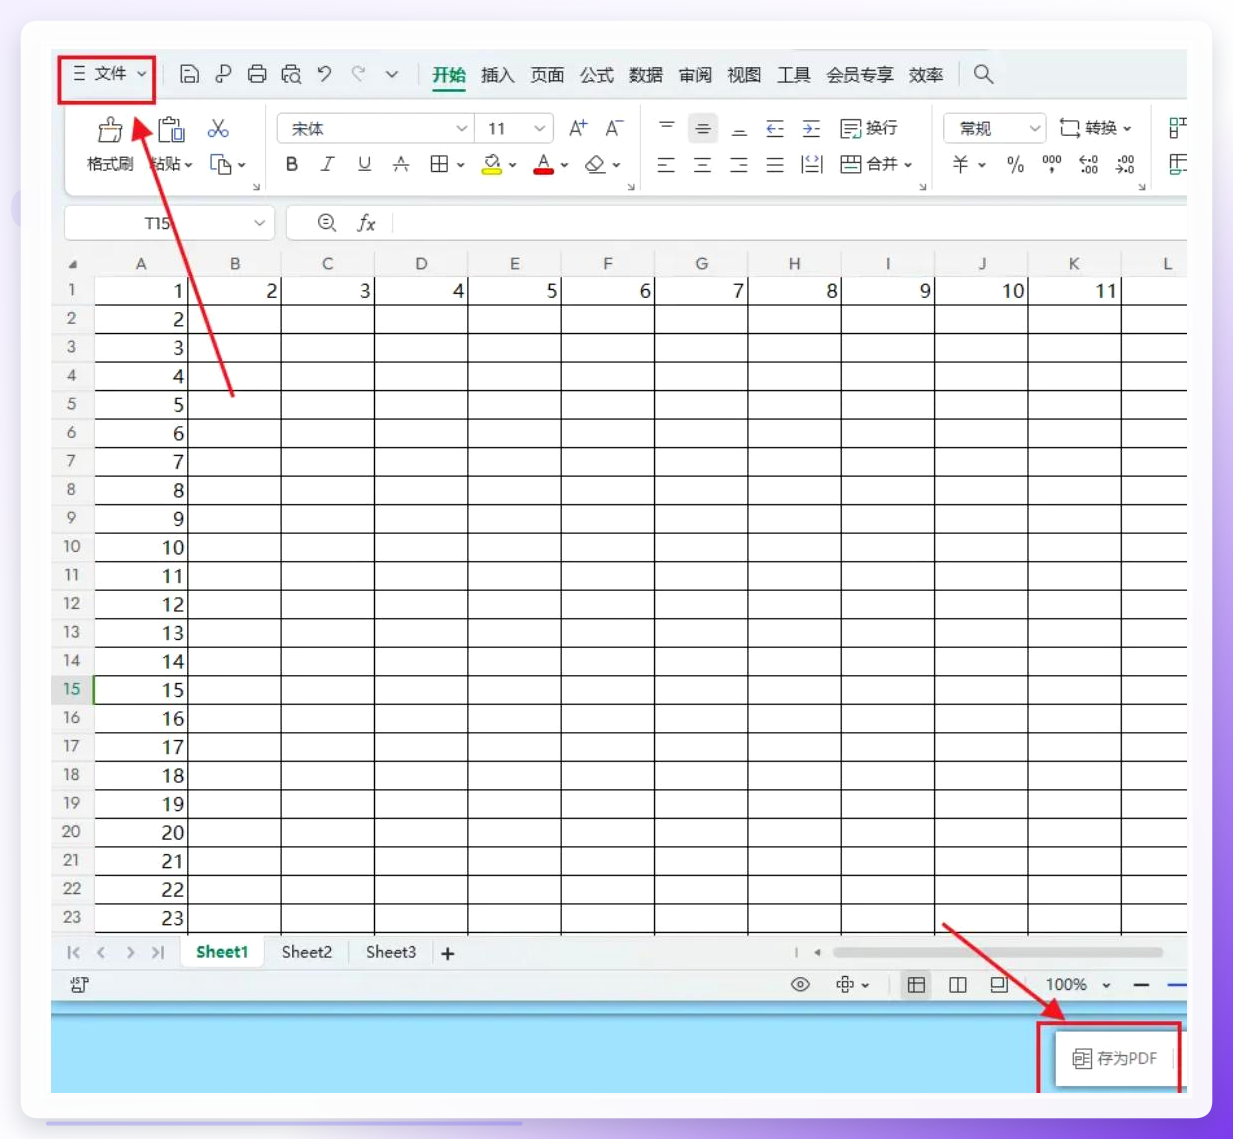This screenshot has width=1233, height=1139.
Task: Add a new sheet with plus icon
Action: [x=448, y=953]
